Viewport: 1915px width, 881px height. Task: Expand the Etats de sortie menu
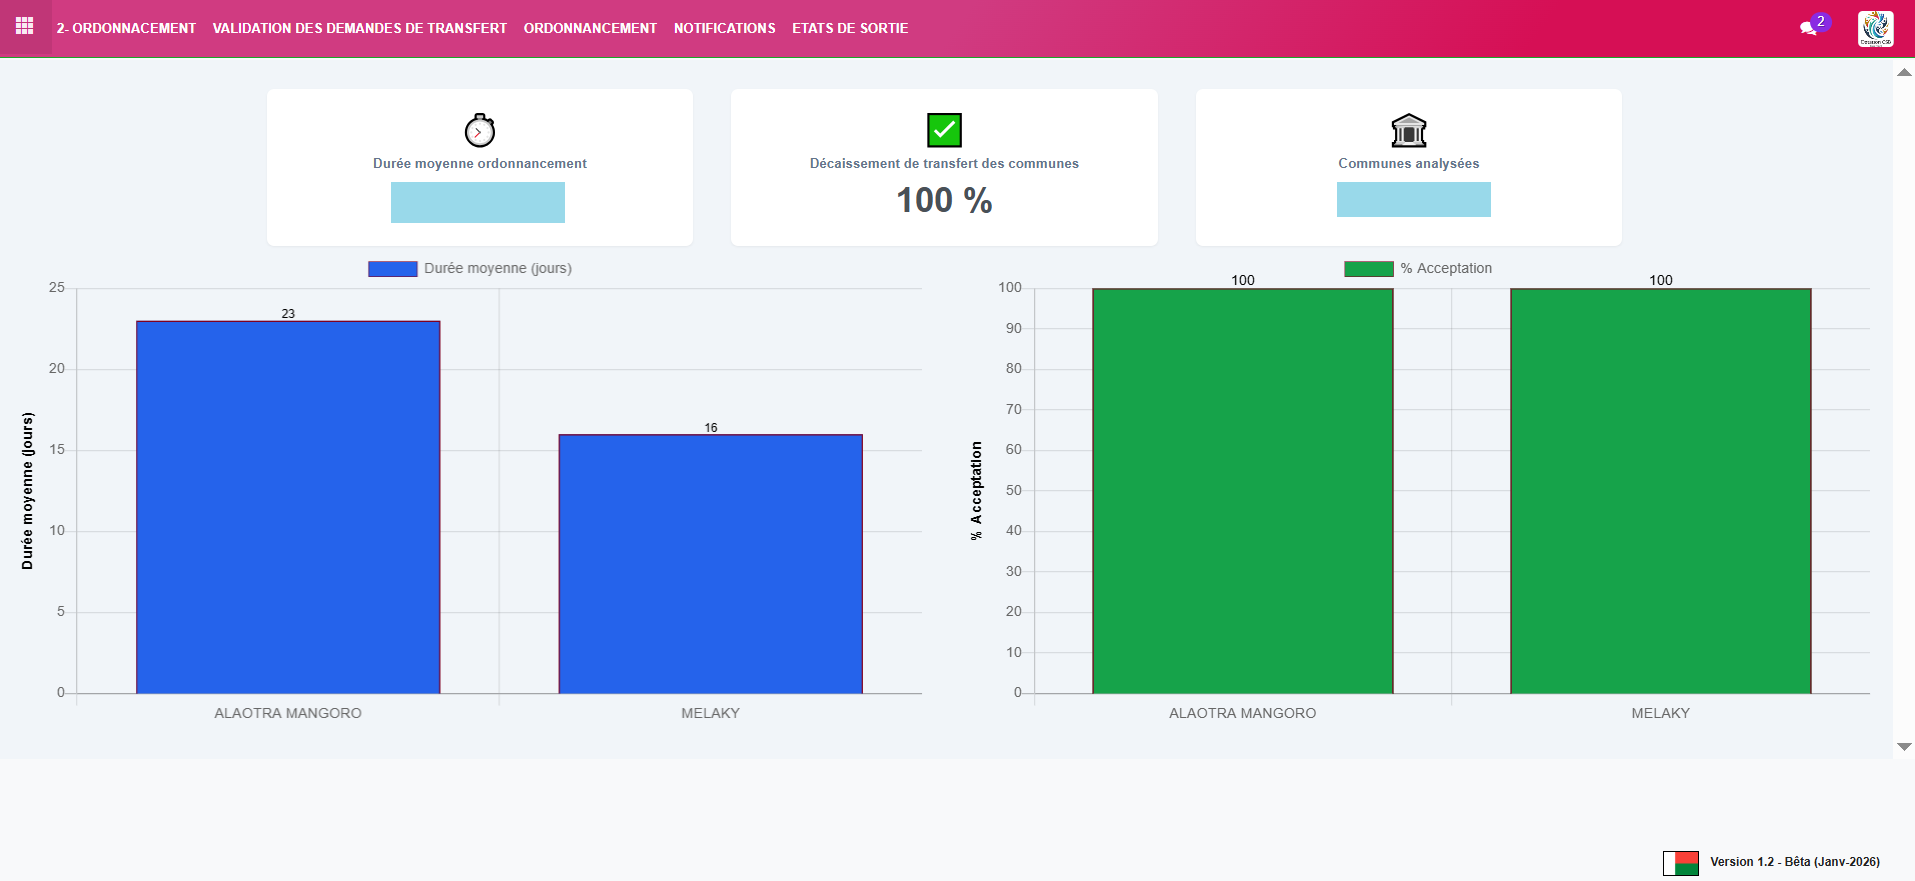tap(850, 28)
